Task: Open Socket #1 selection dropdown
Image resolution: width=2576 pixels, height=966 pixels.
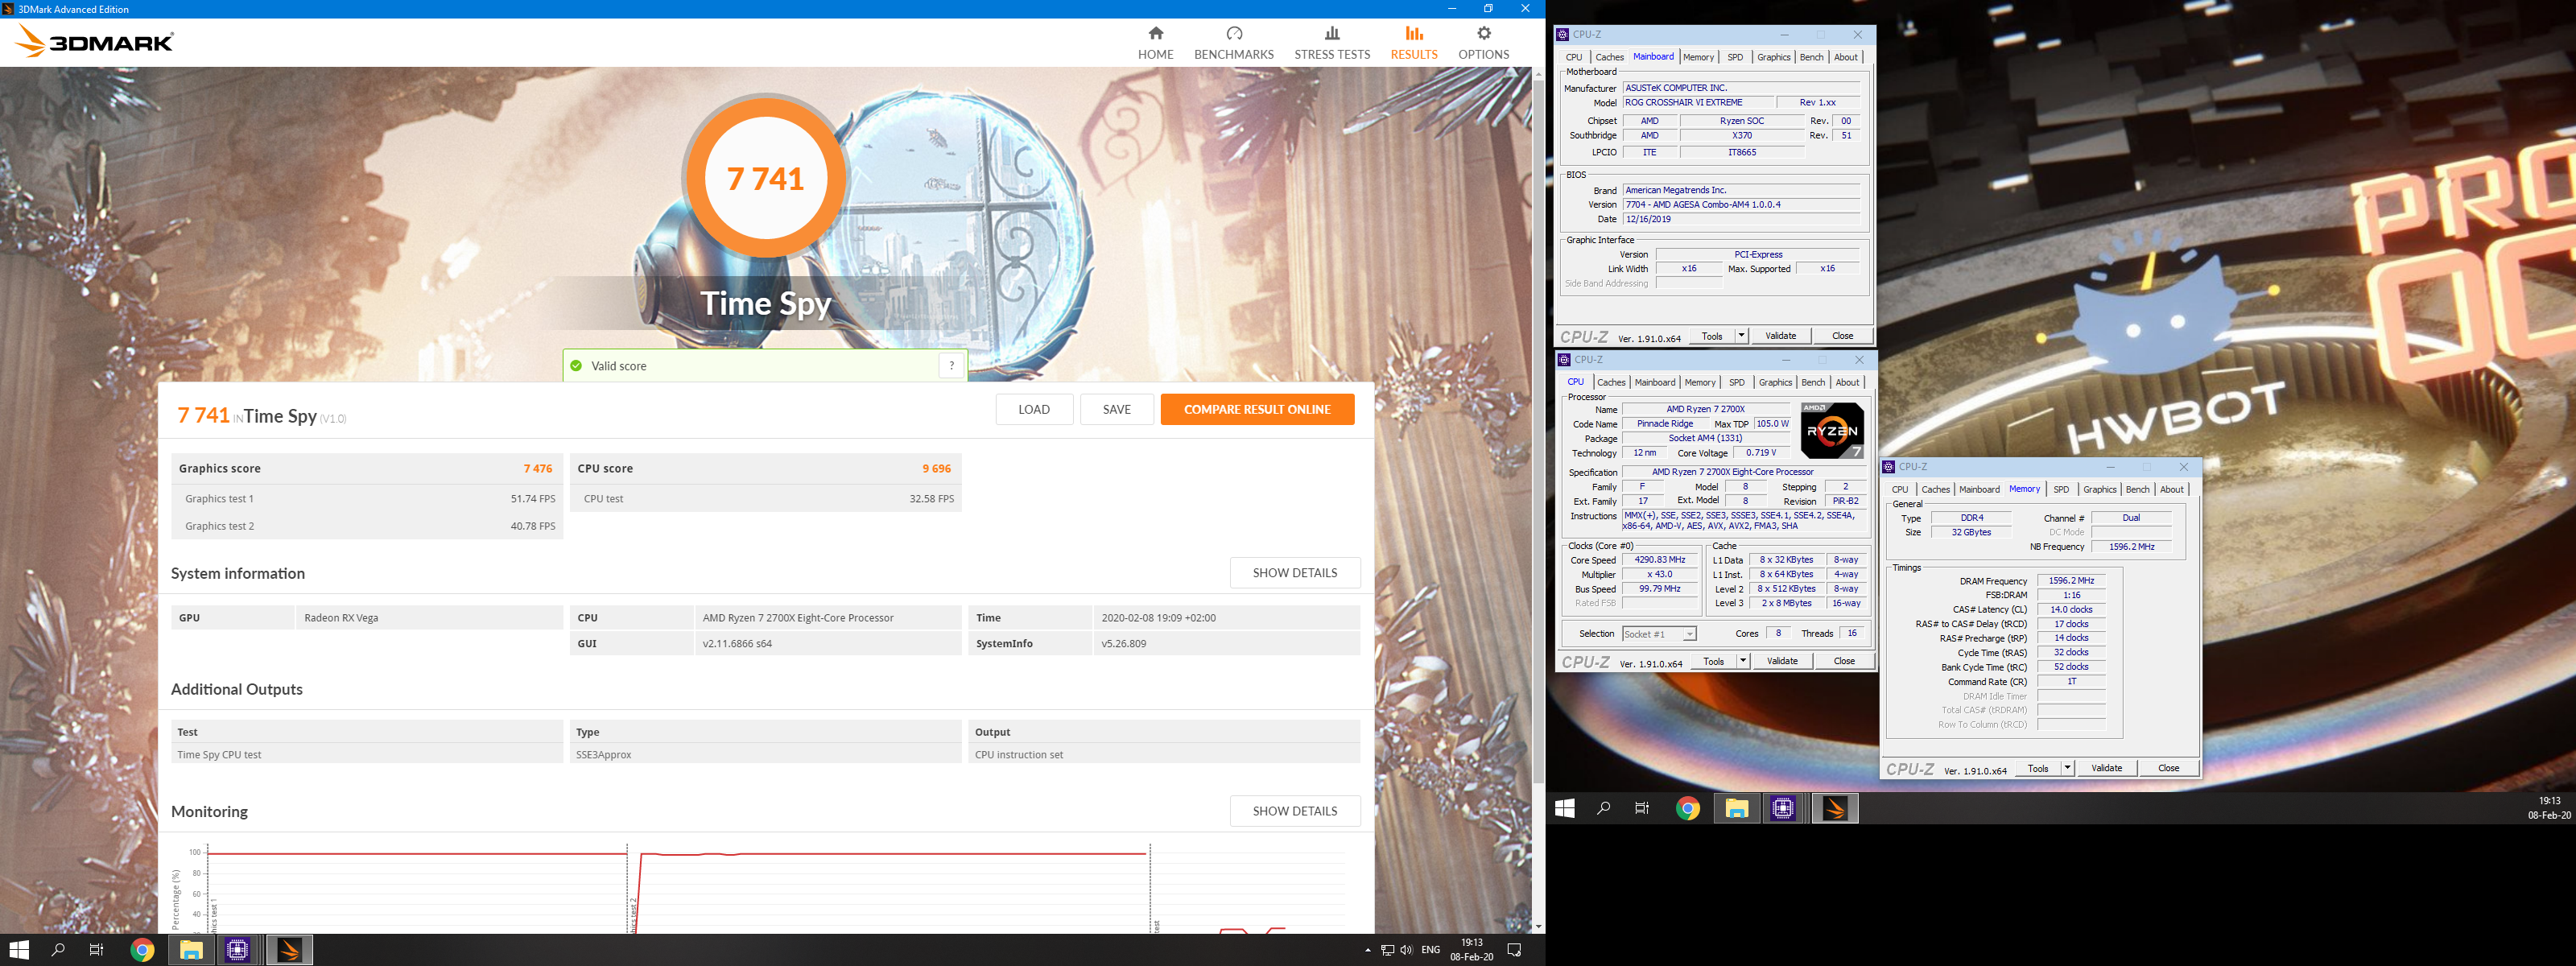Action: click(x=1659, y=634)
